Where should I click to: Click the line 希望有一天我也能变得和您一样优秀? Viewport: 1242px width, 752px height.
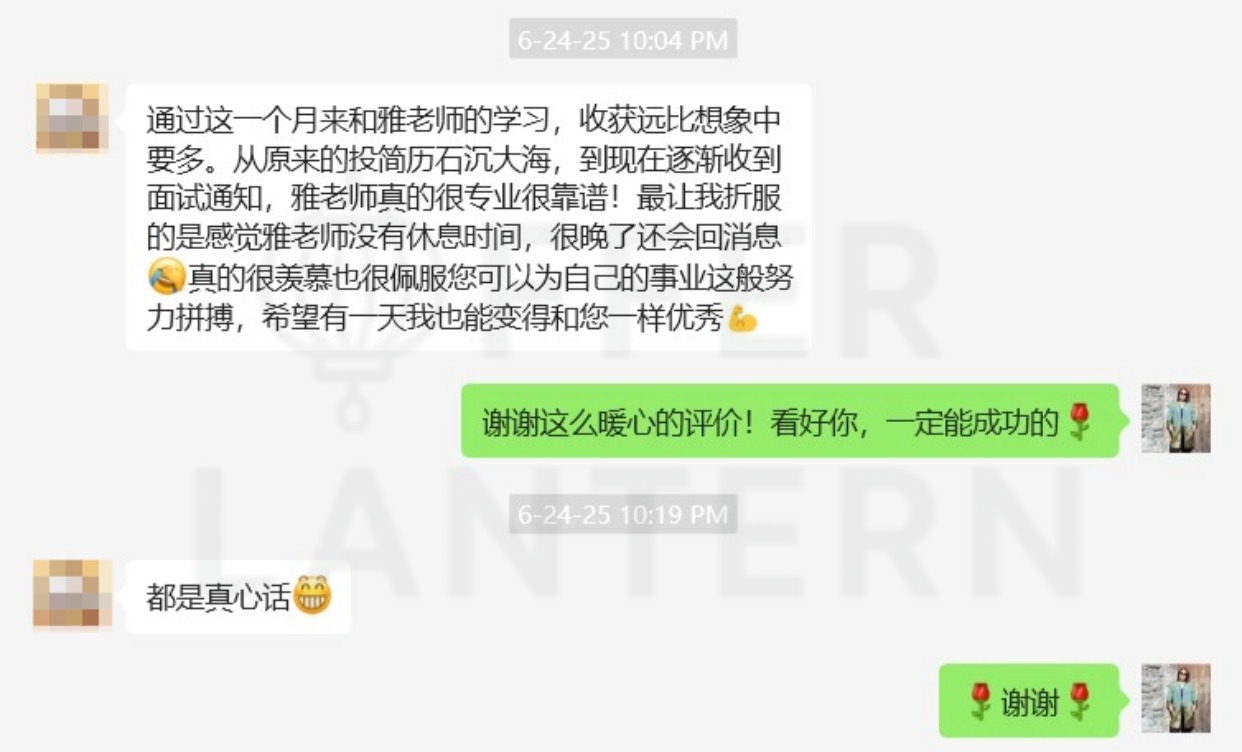click(x=493, y=320)
